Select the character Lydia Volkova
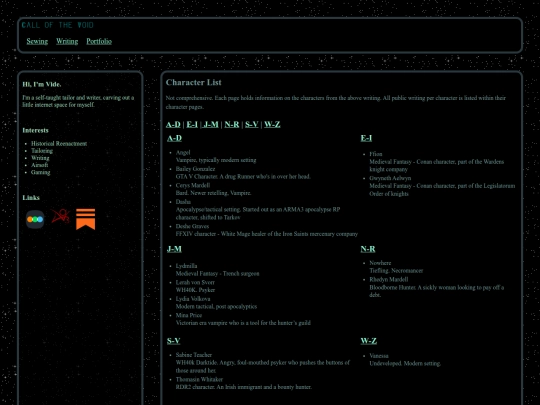 pos(193,299)
